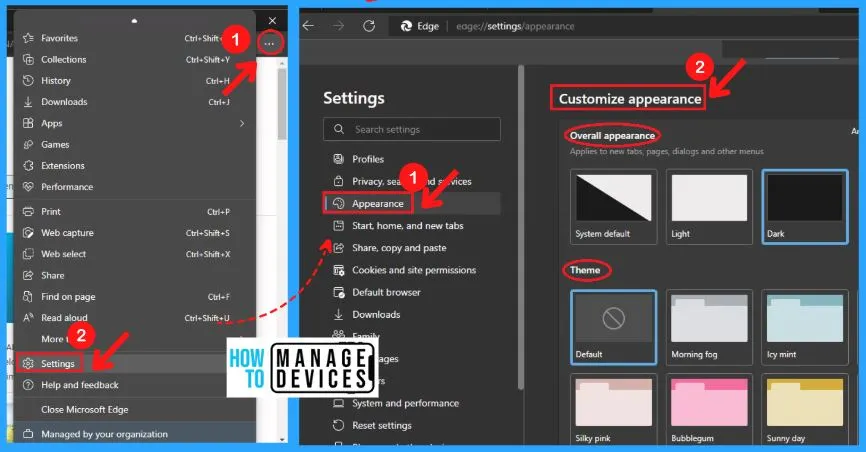866x452 pixels.
Task: Open Share, copy and paste settings
Action: [411, 248]
